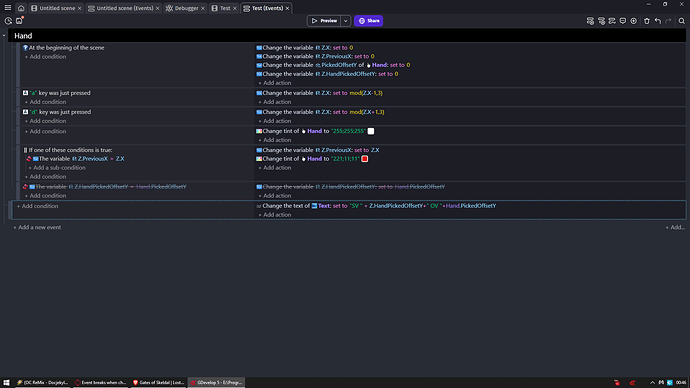The height and width of the screenshot is (388, 690).
Task: Click Add a sub-event toolbar icon
Action: [x=601, y=21]
